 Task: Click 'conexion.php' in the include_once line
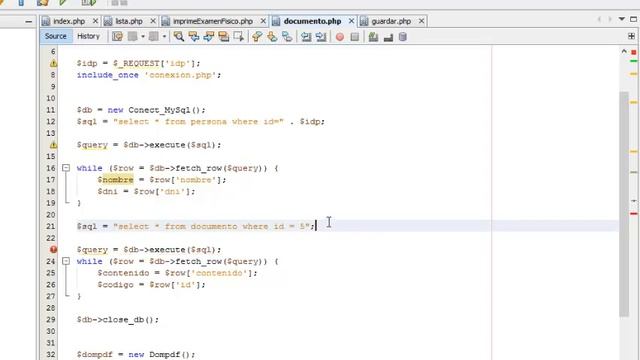point(180,75)
